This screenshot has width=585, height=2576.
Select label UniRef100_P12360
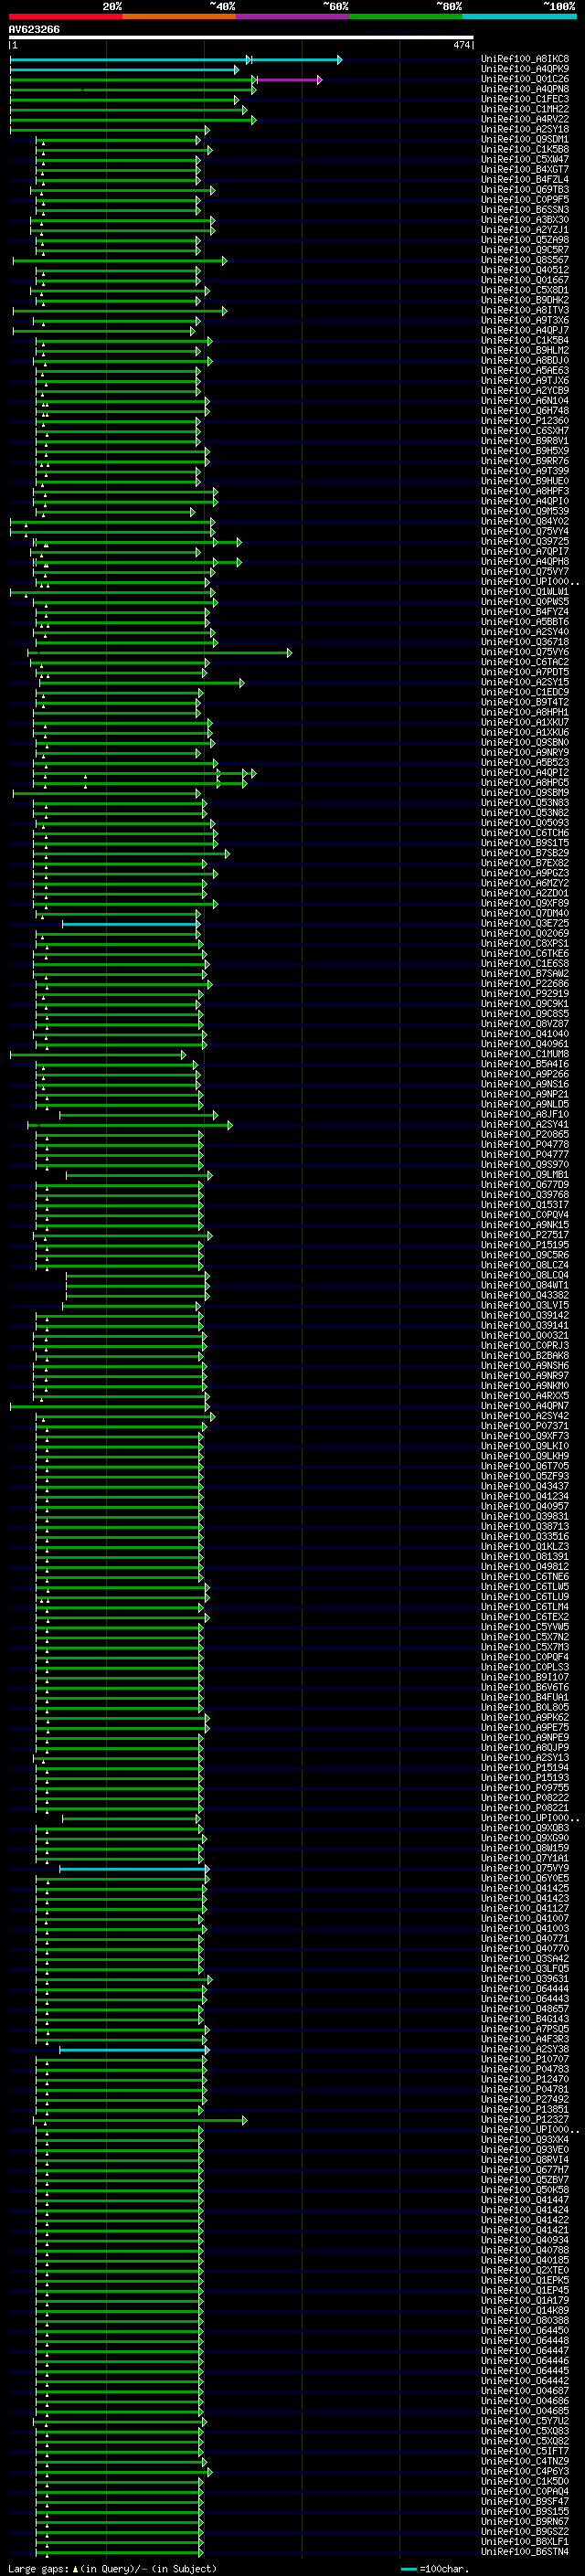click(x=525, y=421)
